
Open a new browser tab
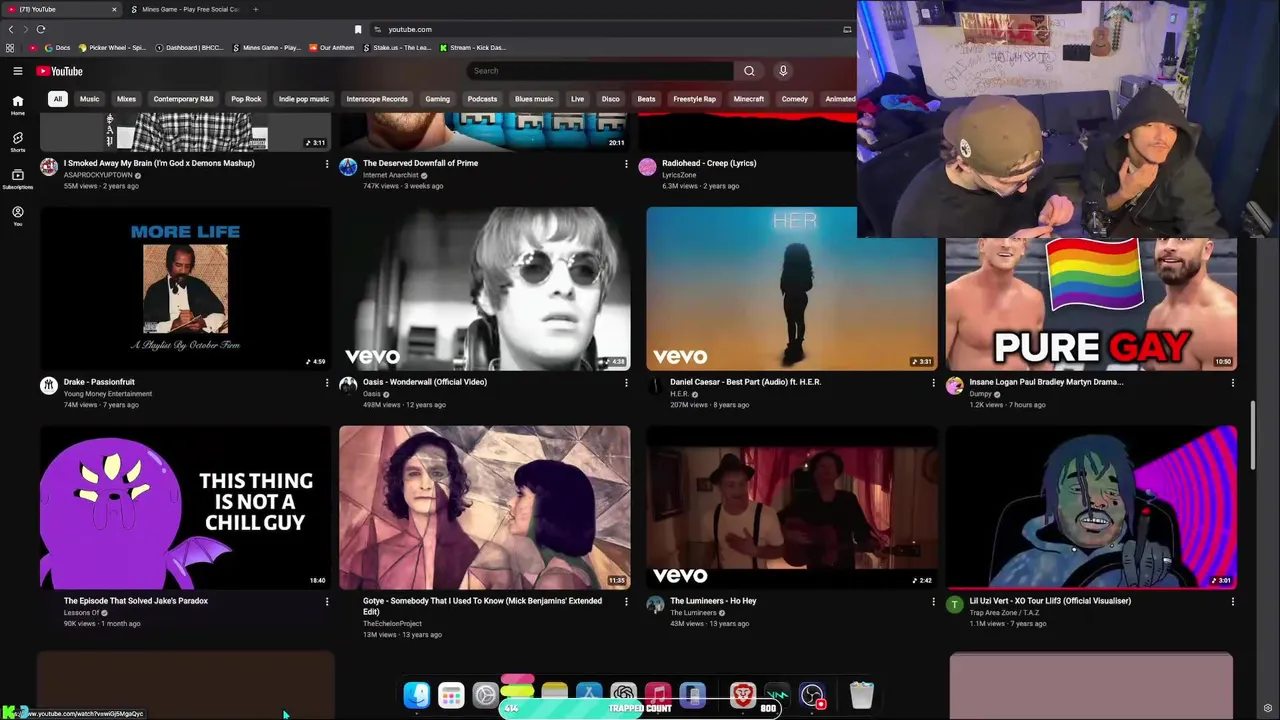coord(255,9)
